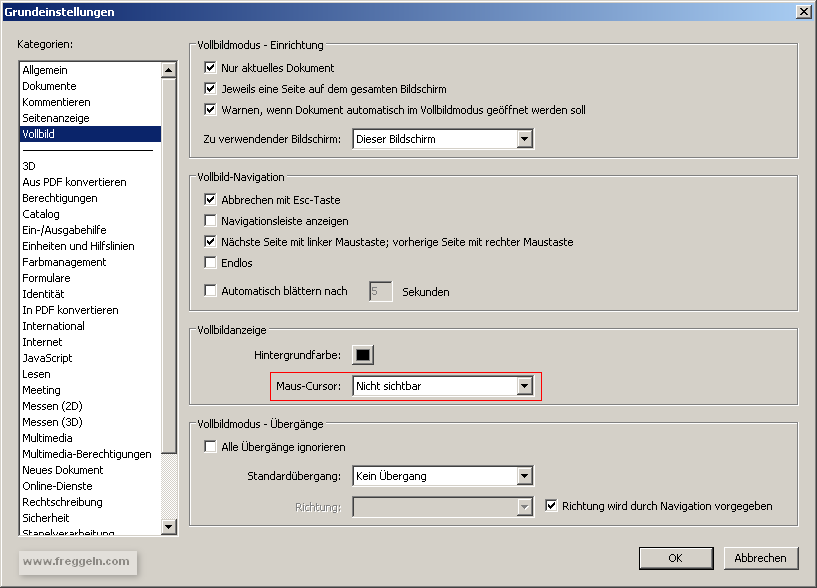817x588 pixels.
Task: Toggle 'Nur aktuelles Dokument' checkbox
Action: [210, 68]
